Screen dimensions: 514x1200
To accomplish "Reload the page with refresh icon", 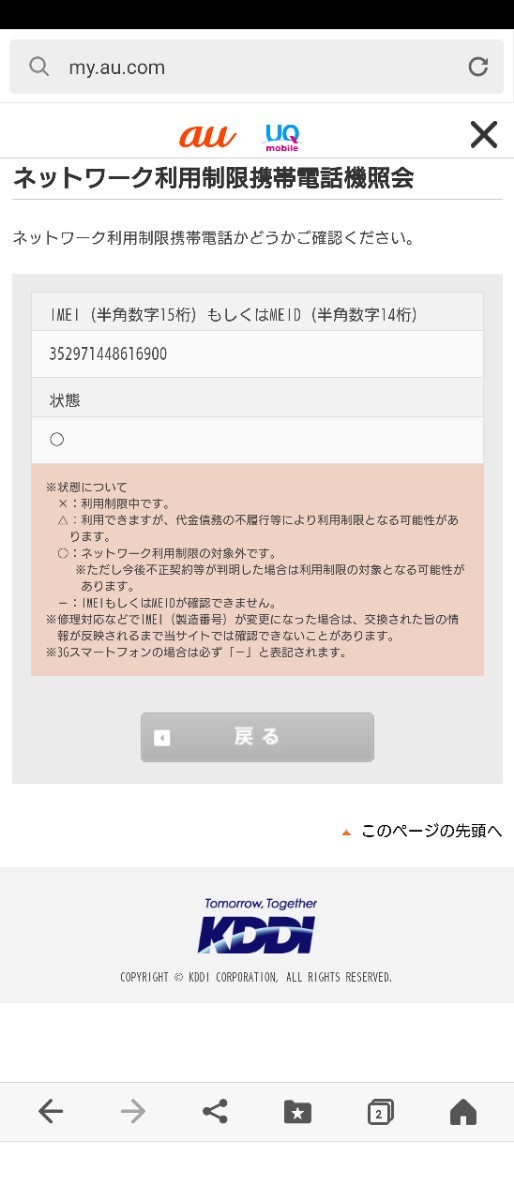I will coord(478,67).
